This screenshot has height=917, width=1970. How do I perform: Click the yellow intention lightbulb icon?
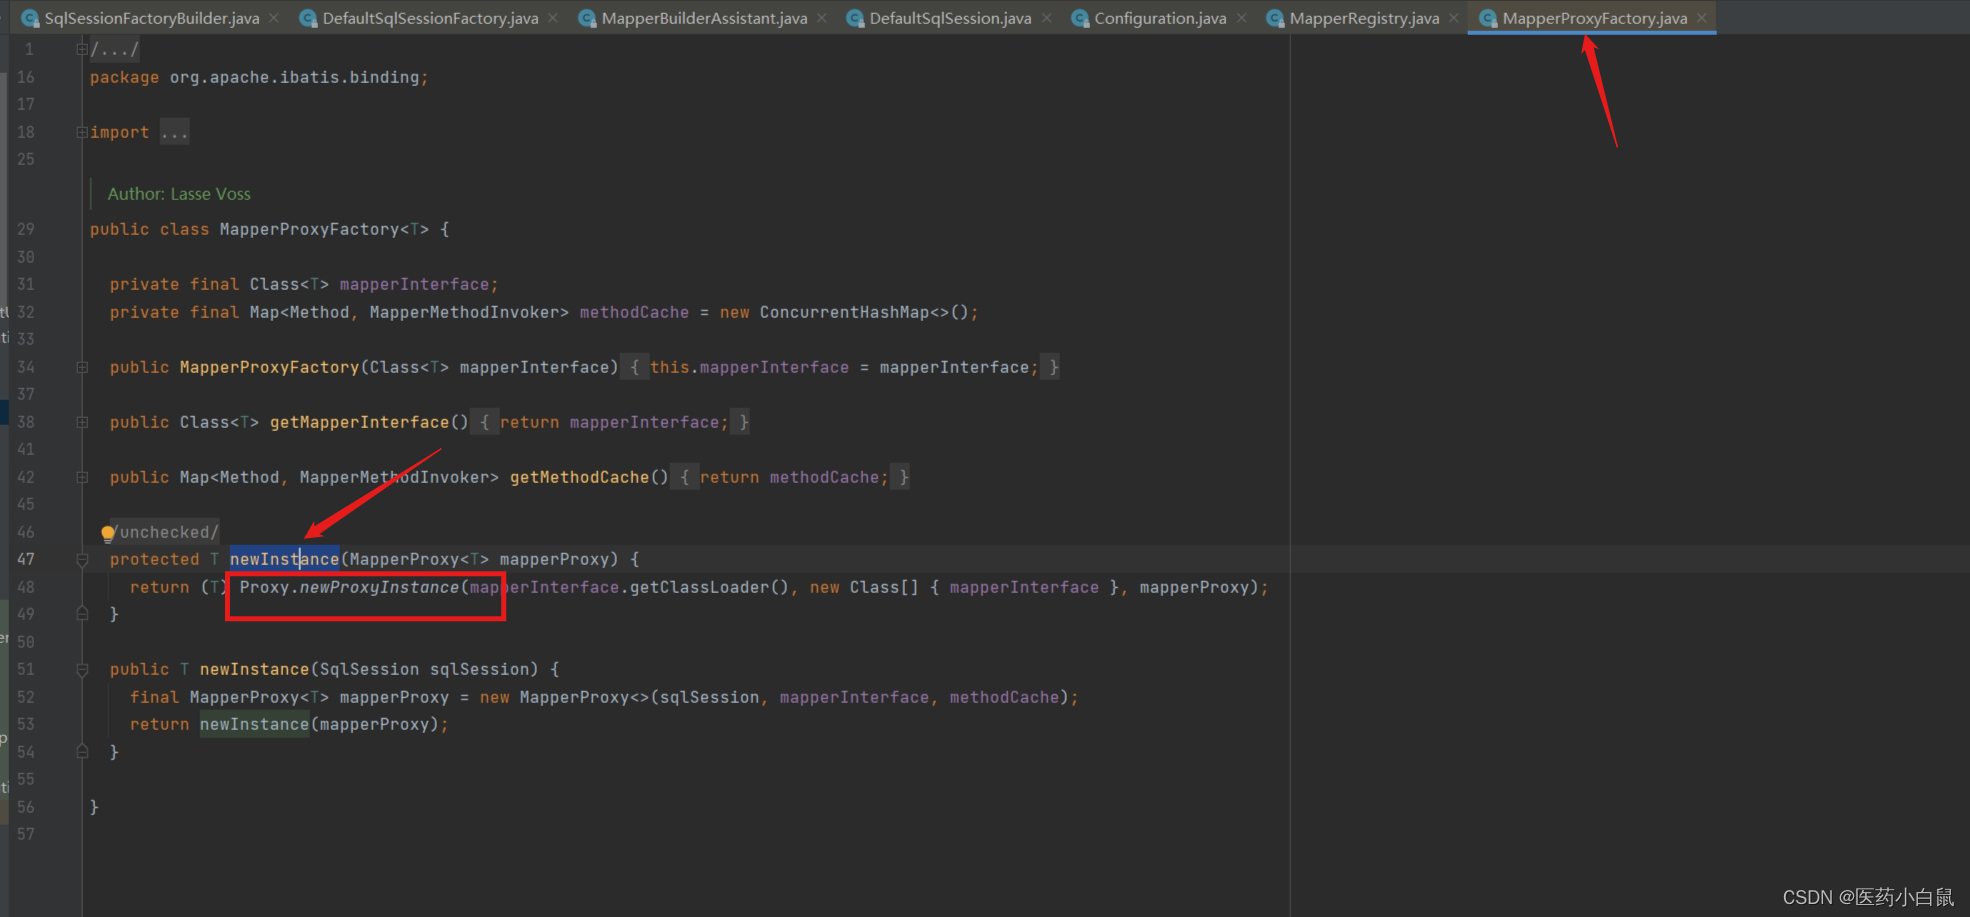click(108, 533)
